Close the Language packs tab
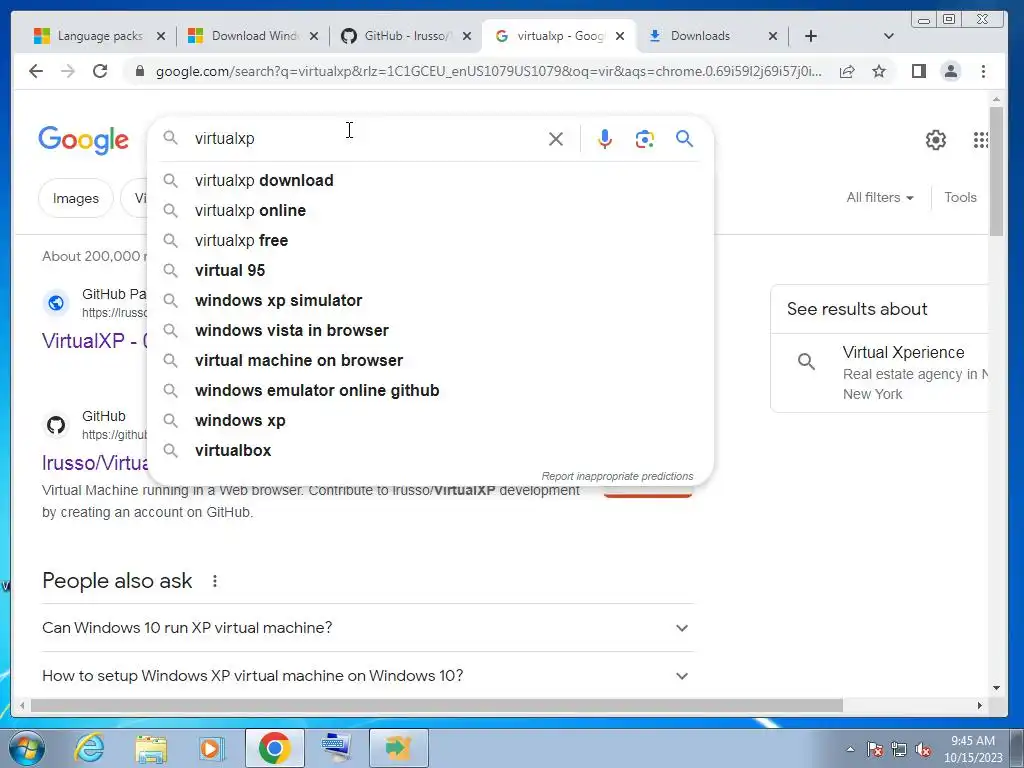This screenshot has height=768, width=1024. [x=161, y=36]
